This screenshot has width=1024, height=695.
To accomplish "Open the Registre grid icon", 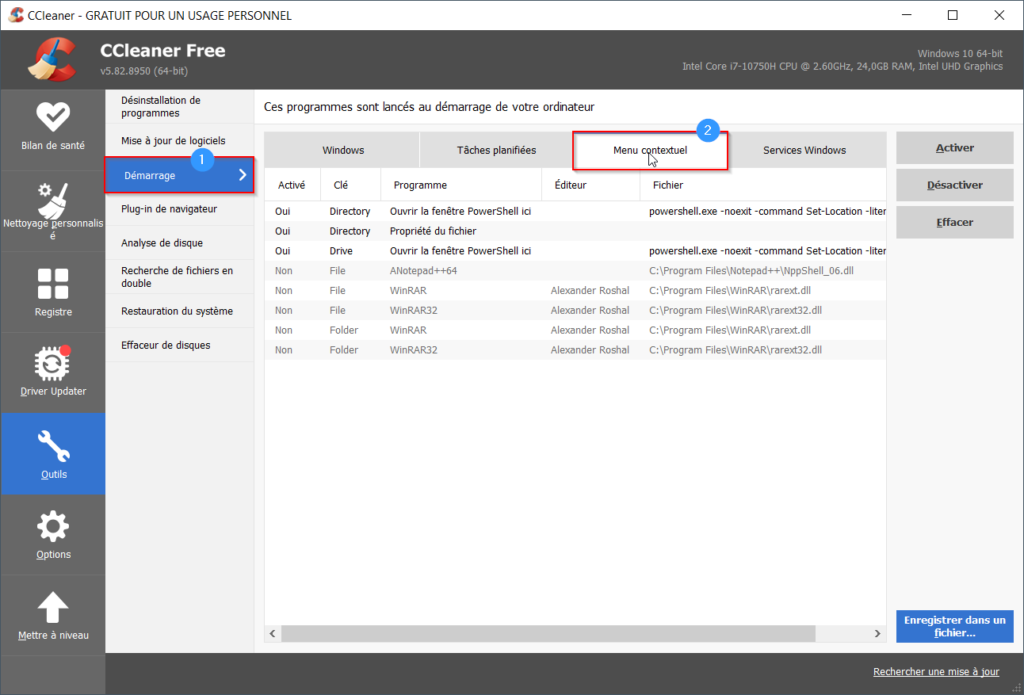I will 52,283.
